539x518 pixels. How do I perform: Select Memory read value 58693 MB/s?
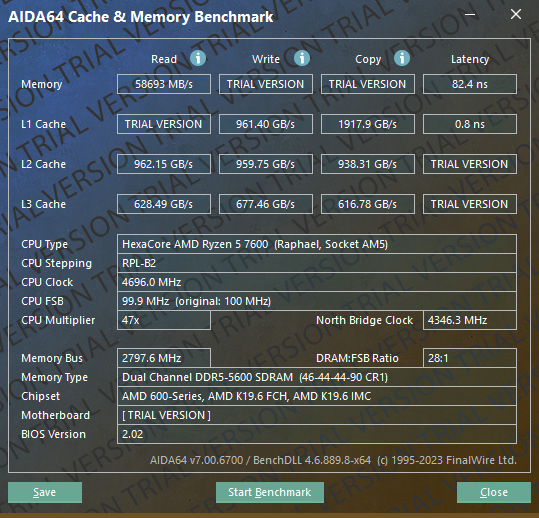click(x=164, y=84)
